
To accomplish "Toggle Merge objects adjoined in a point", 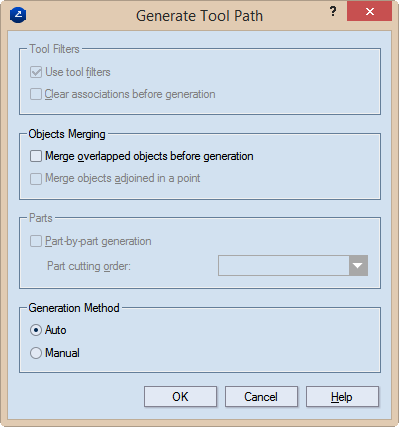I will pyautogui.click(x=36, y=178).
